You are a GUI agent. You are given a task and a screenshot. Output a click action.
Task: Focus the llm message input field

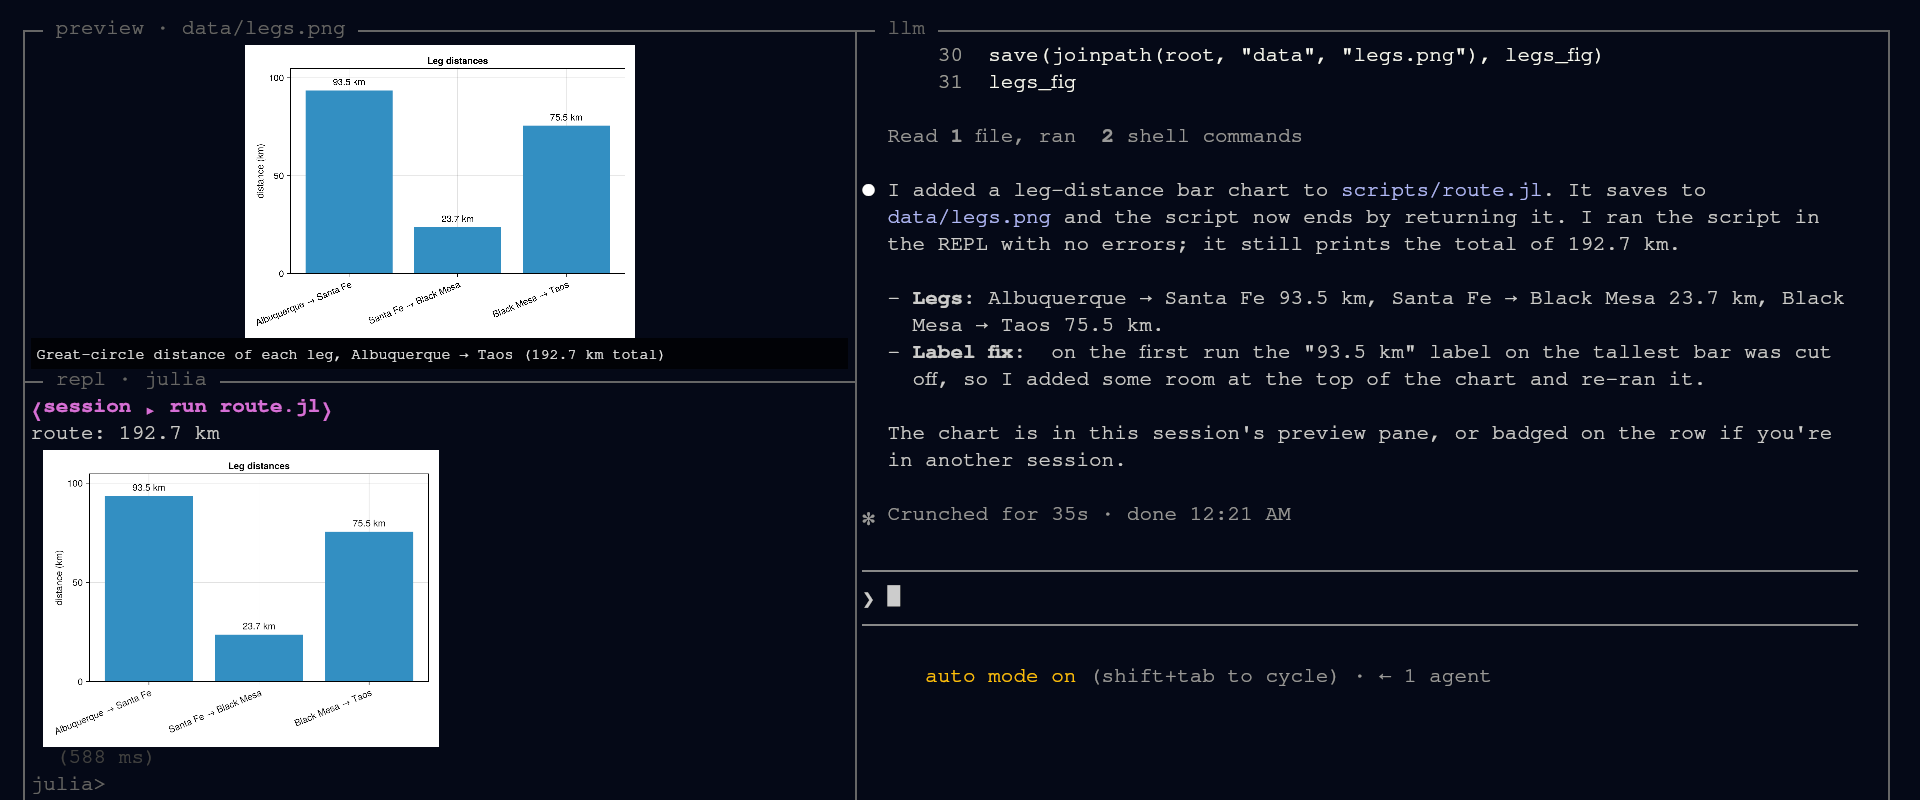(1360, 598)
